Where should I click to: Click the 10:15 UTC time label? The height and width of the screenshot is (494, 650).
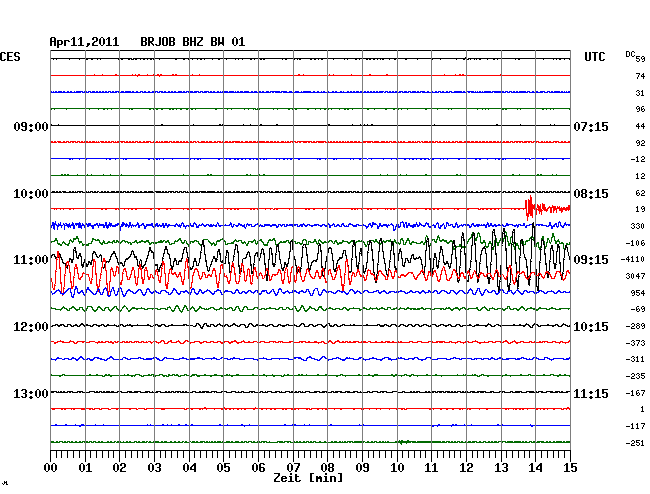click(591, 327)
